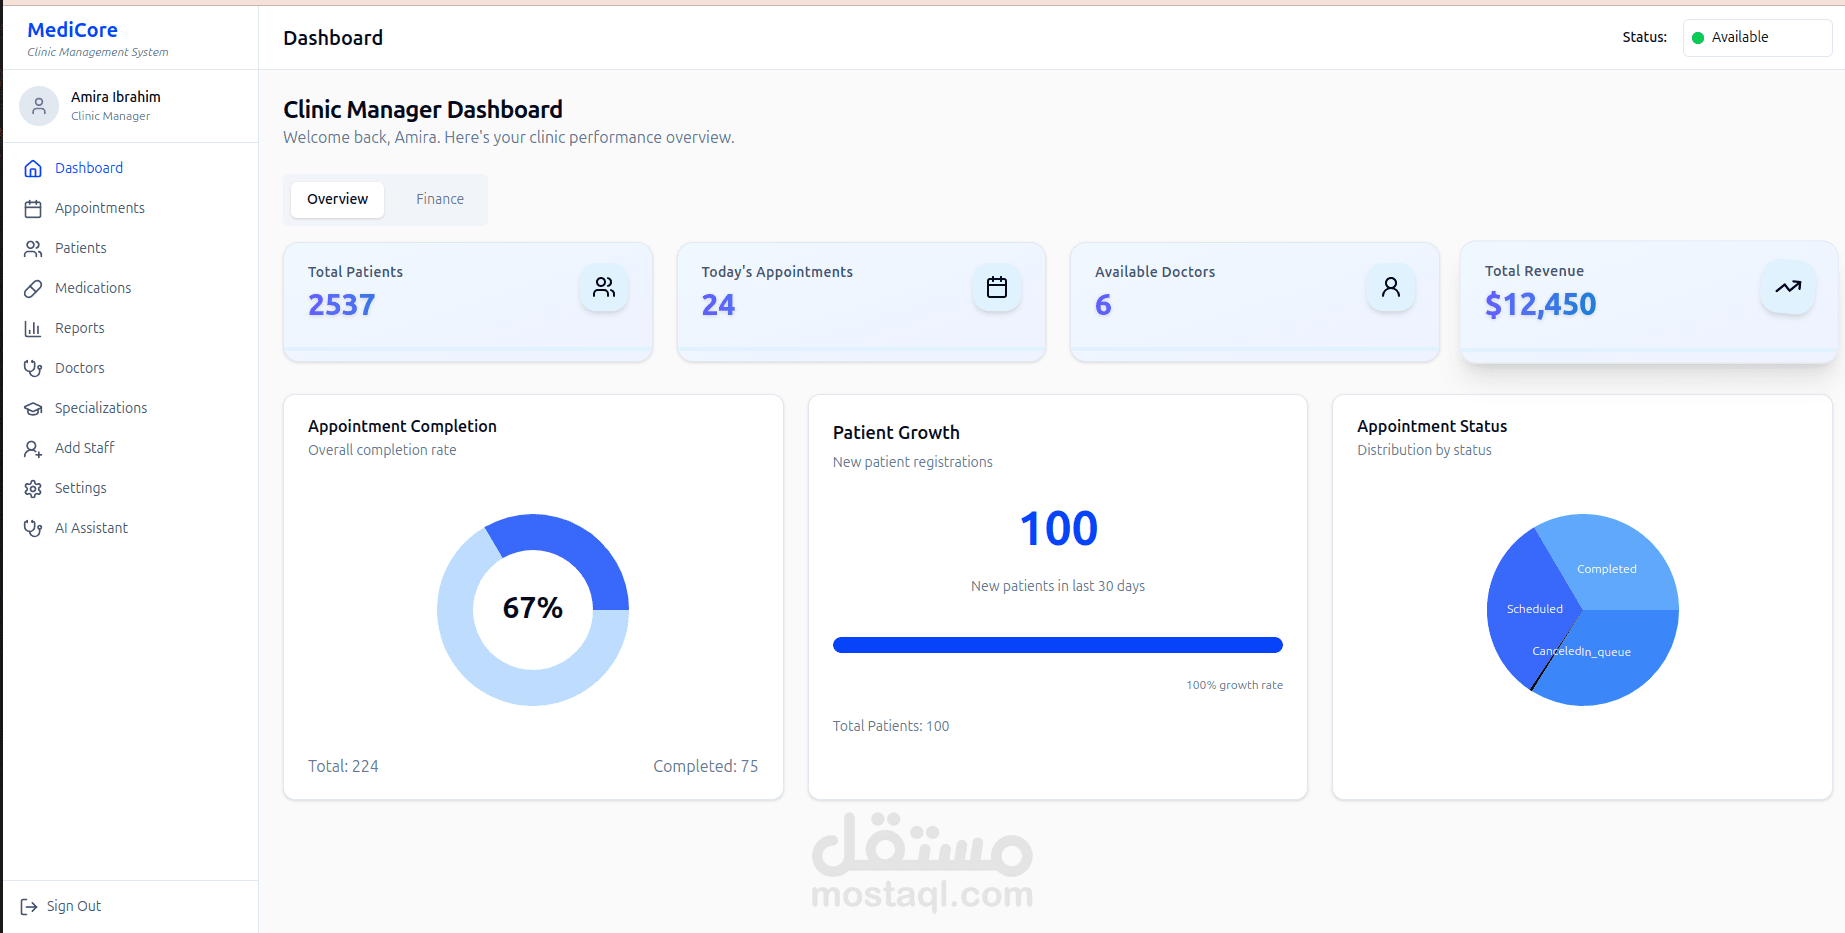Click the Amira Ibrahim profile avatar

point(38,105)
